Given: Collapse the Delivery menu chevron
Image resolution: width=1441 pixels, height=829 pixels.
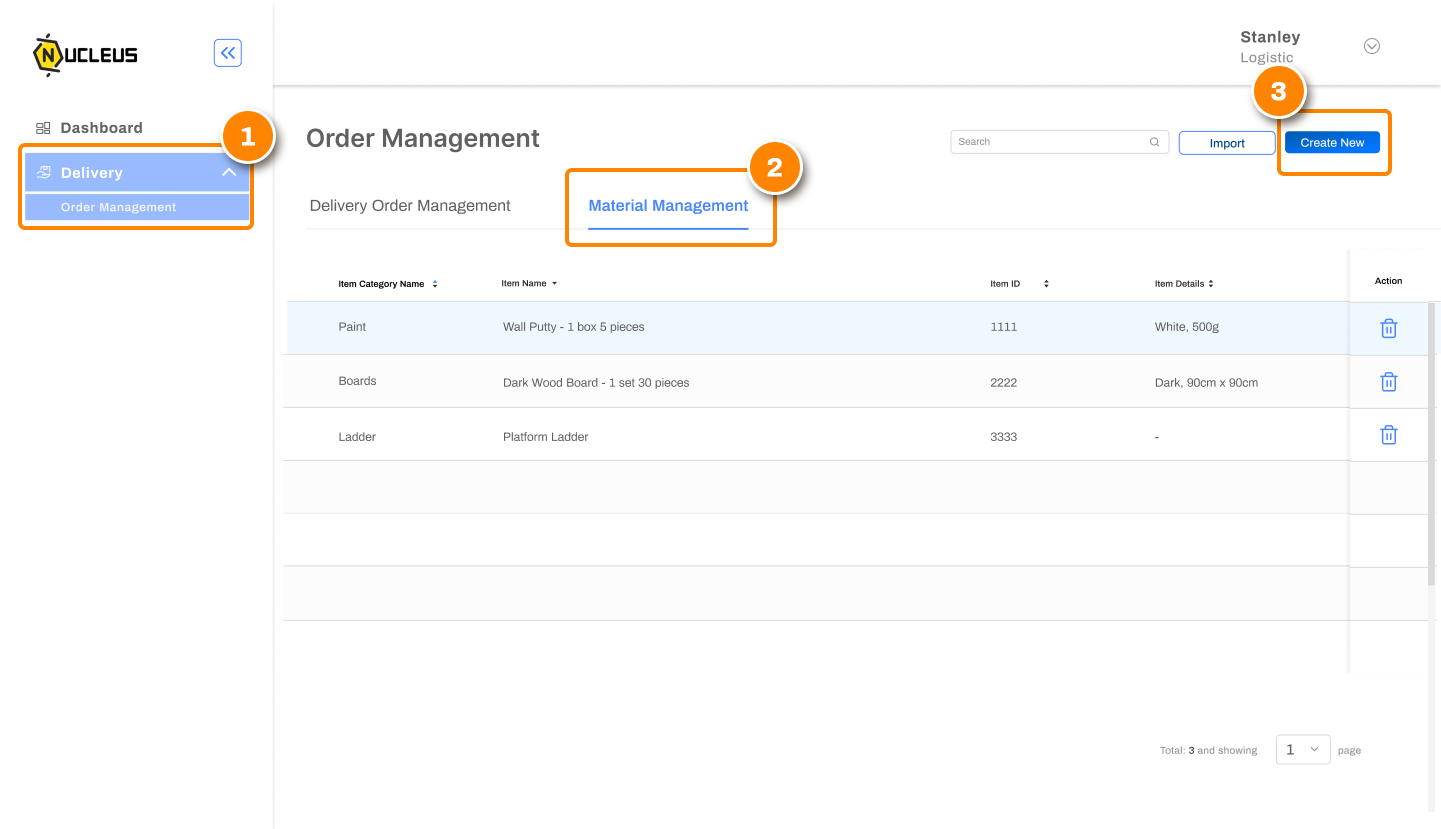Looking at the screenshot, I should 229,172.
